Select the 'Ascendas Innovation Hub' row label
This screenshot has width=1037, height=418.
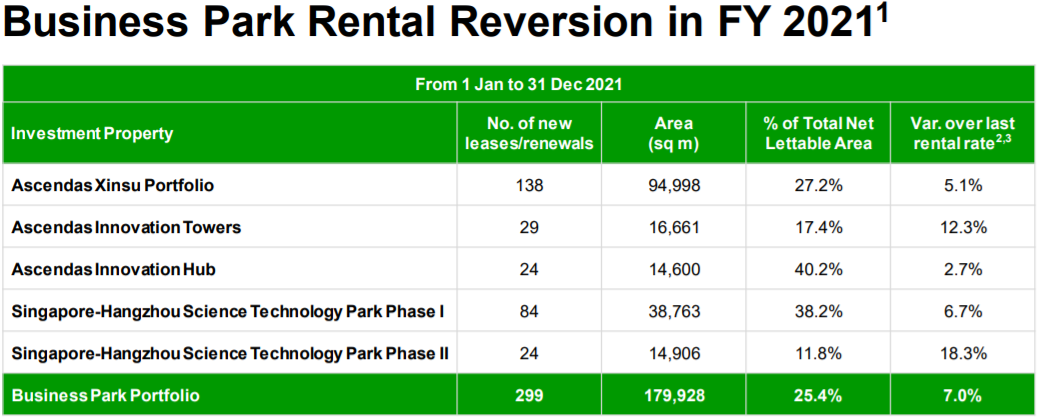113,270
